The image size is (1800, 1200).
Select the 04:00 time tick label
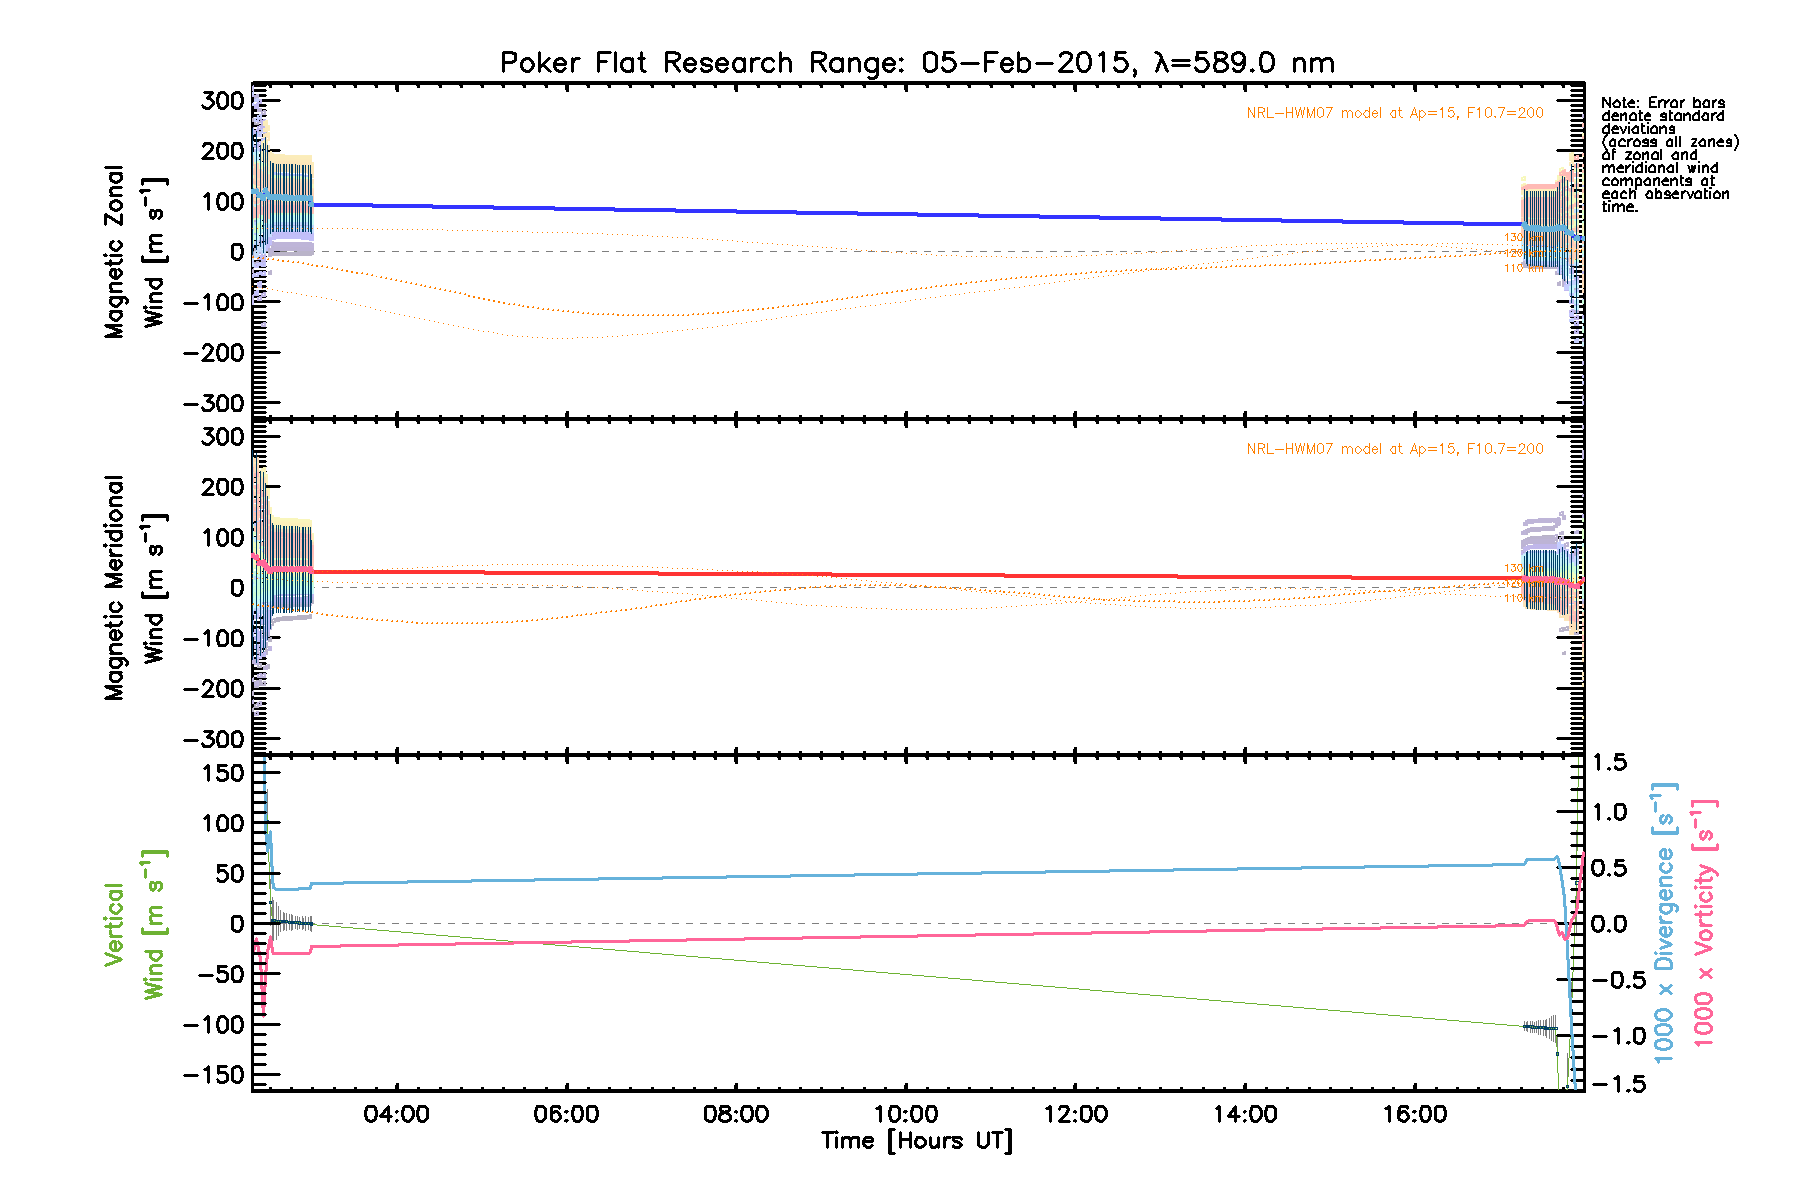[x=397, y=1115]
